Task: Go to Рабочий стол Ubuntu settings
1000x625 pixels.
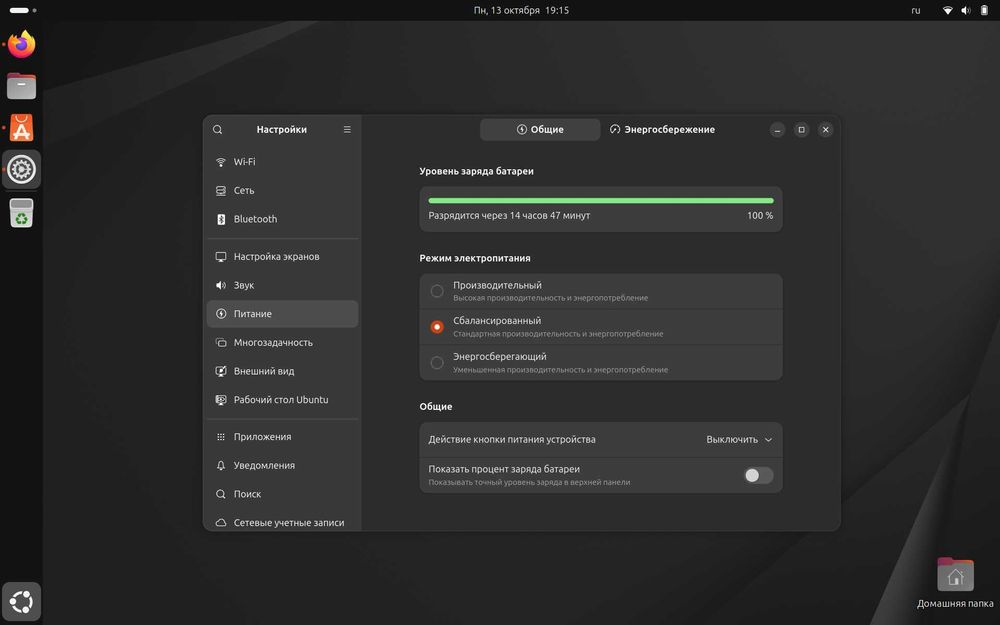Action: coord(283,400)
